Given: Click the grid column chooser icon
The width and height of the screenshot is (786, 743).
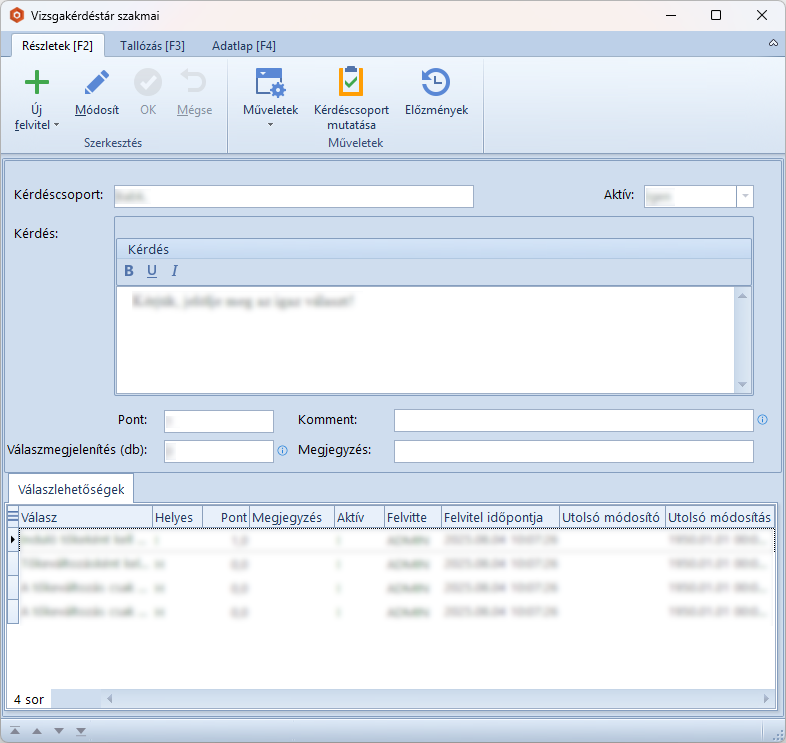Looking at the screenshot, I should pos(13,517).
